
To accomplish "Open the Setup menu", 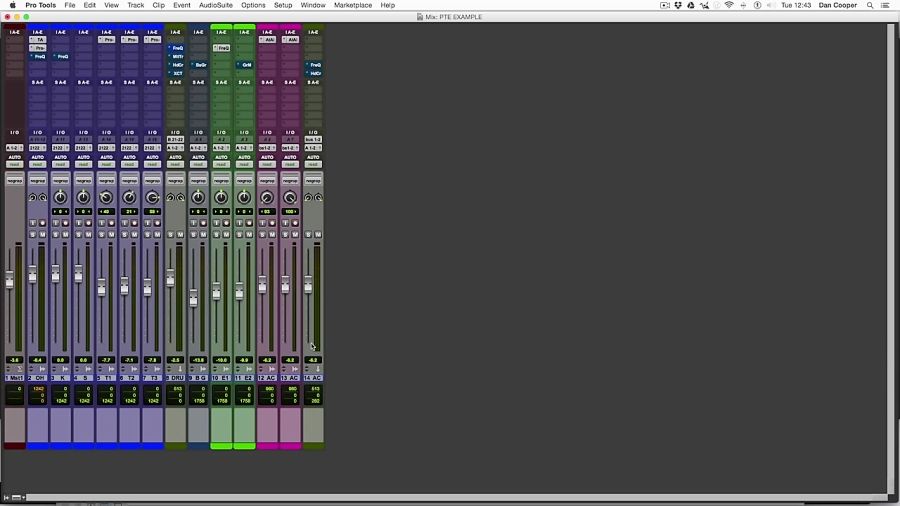I will pyautogui.click(x=283, y=5).
